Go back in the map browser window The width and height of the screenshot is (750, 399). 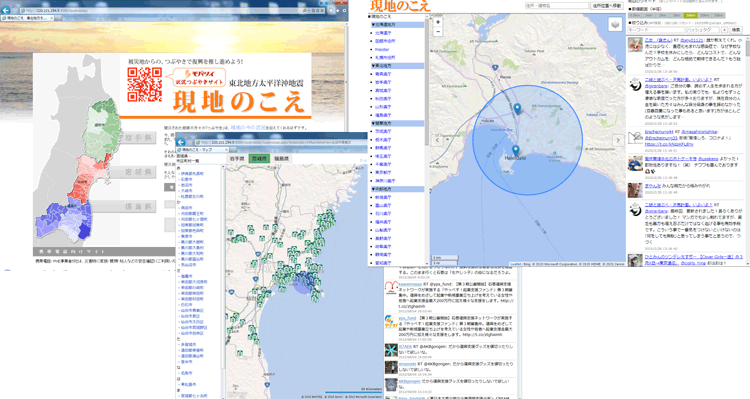[x=181, y=142]
